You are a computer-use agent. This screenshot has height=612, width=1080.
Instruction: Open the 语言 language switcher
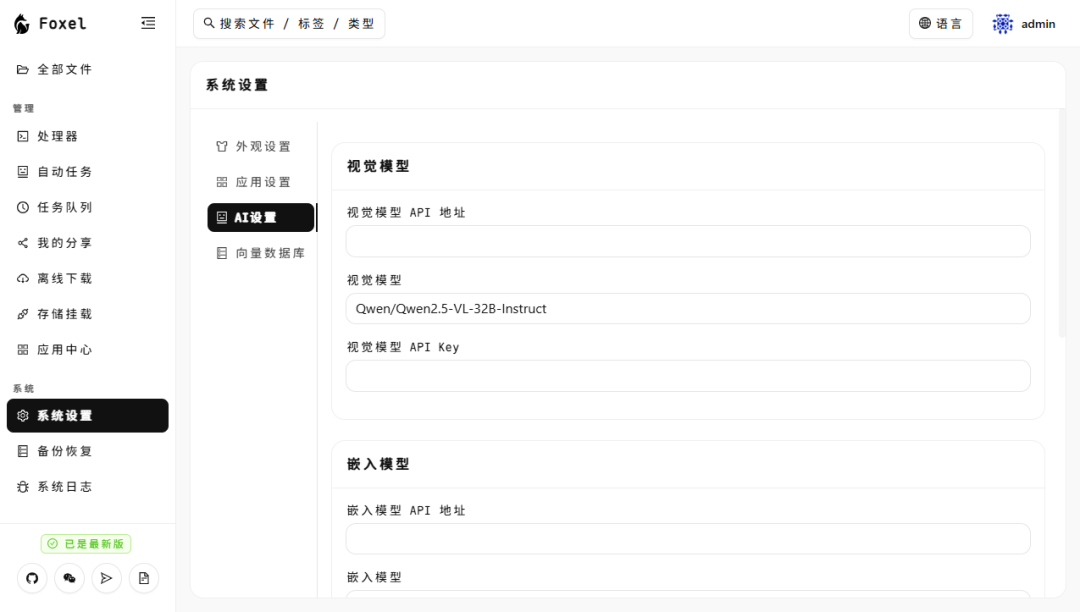point(940,23)
